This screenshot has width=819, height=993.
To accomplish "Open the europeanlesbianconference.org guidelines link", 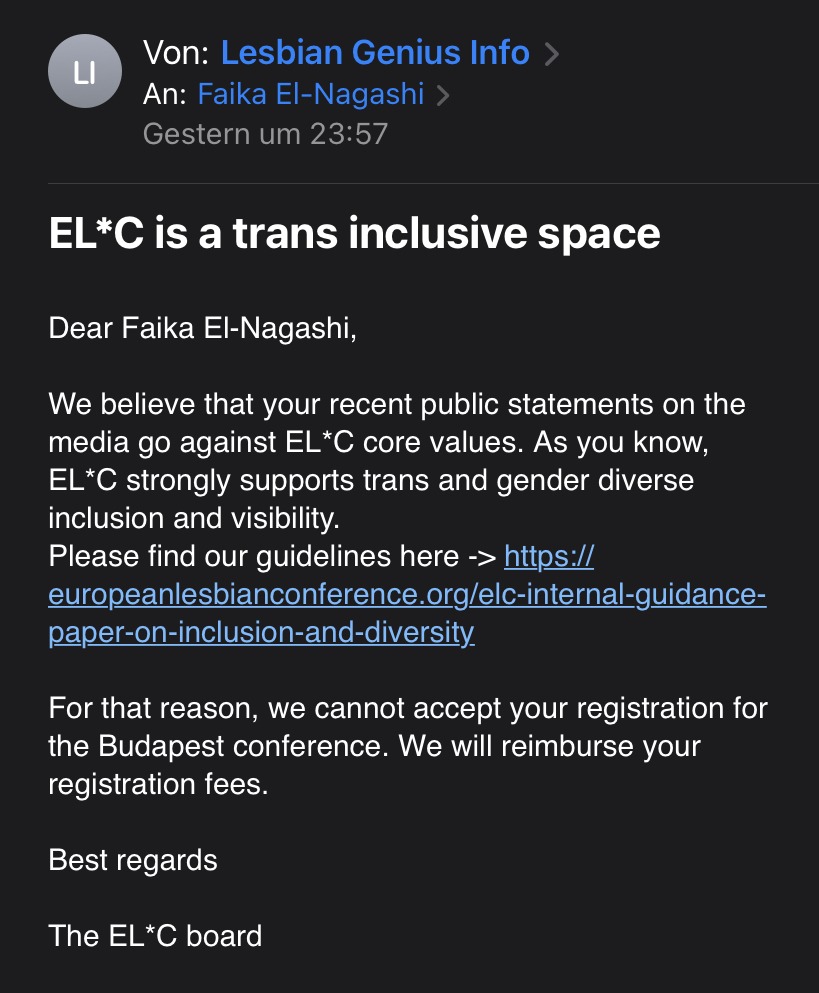I will (x=407, y=594).
